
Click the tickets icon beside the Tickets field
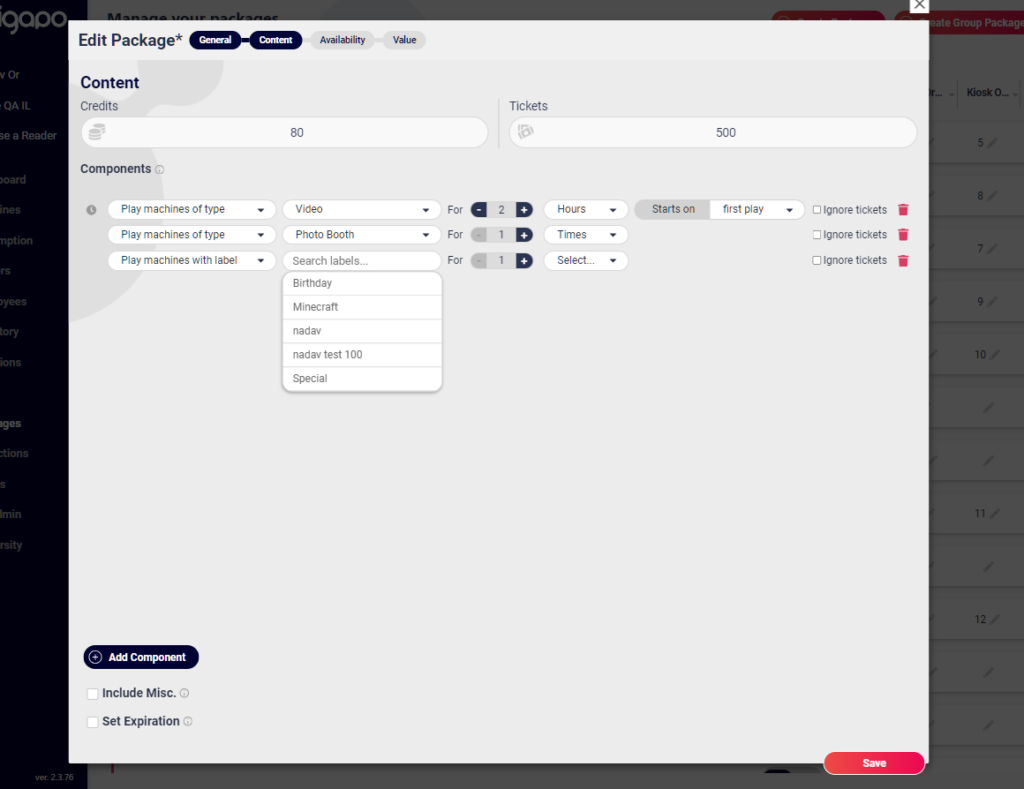tap(527, 131)
